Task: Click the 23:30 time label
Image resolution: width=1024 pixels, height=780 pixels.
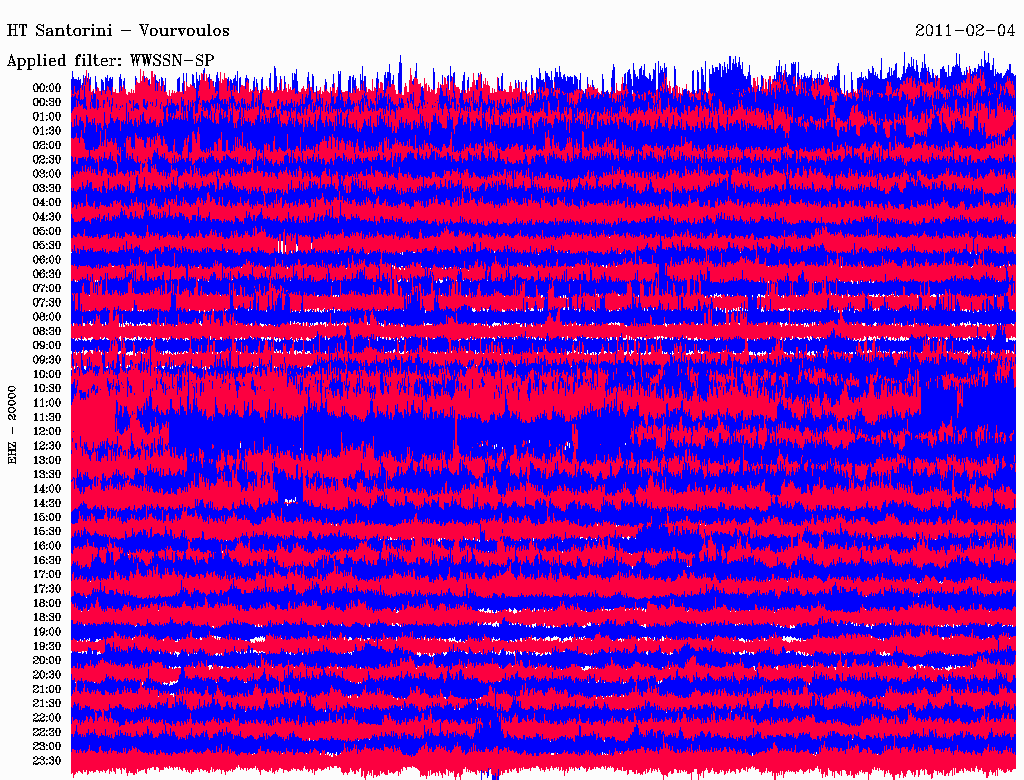Action: 47,761
